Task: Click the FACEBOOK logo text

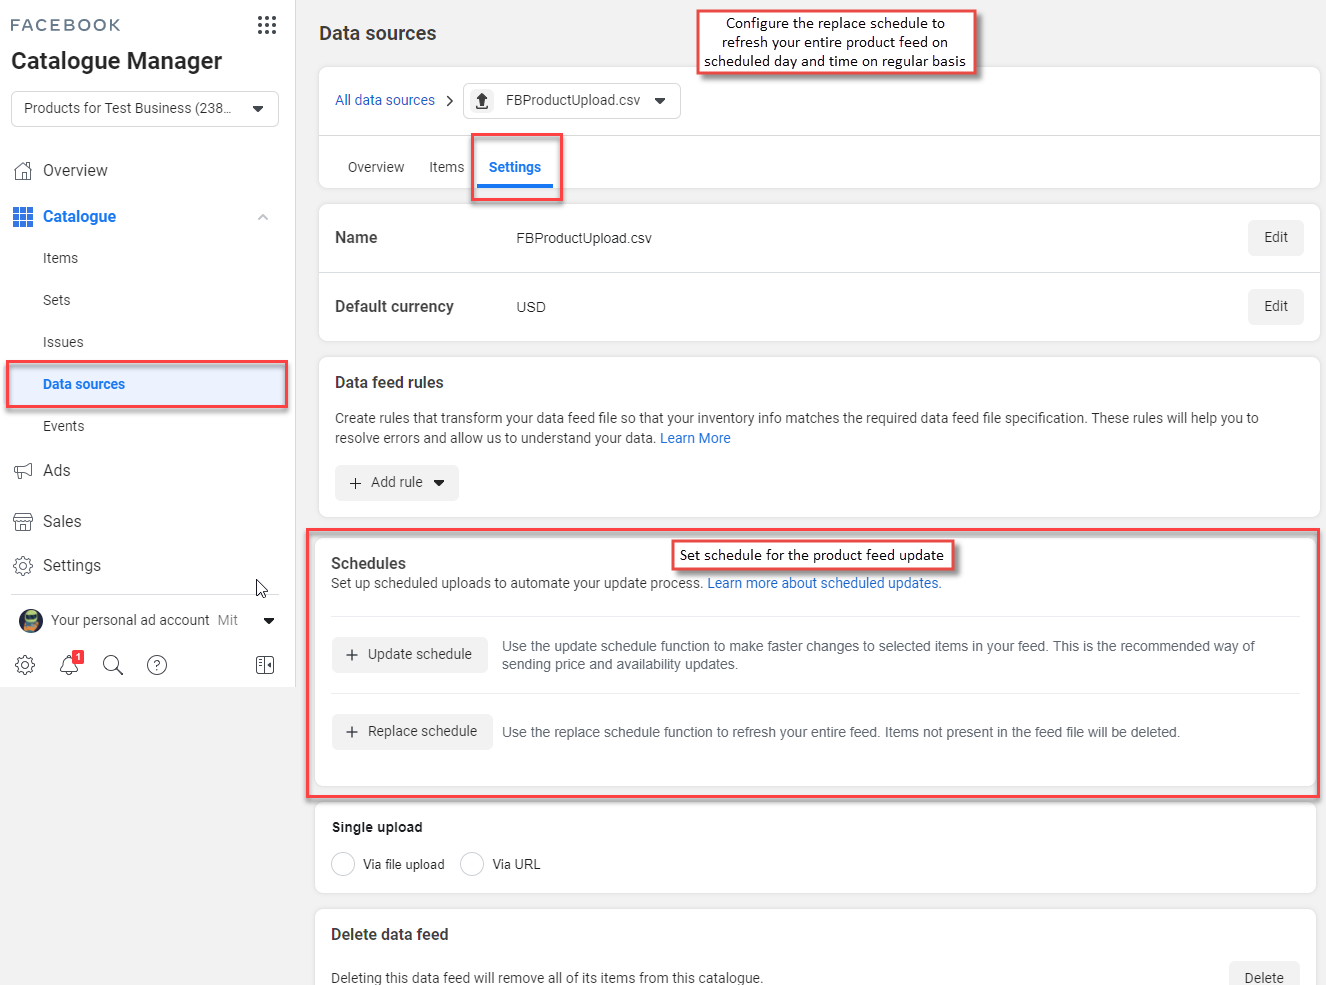Action: point(65,26)
